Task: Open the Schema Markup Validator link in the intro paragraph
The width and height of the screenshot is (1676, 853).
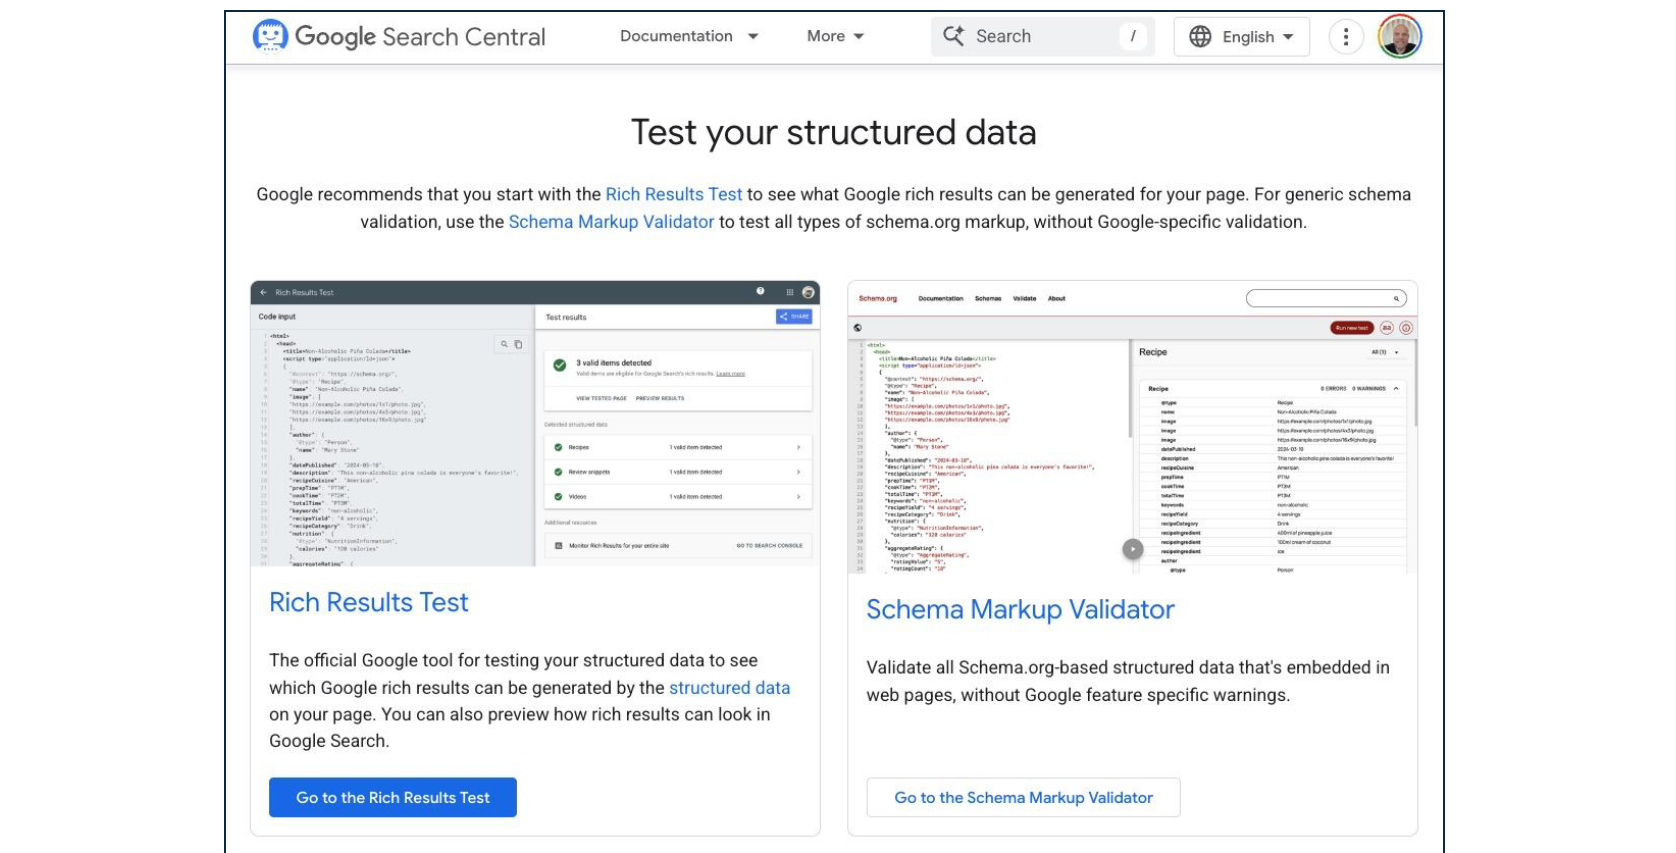Action: point(611,222)
